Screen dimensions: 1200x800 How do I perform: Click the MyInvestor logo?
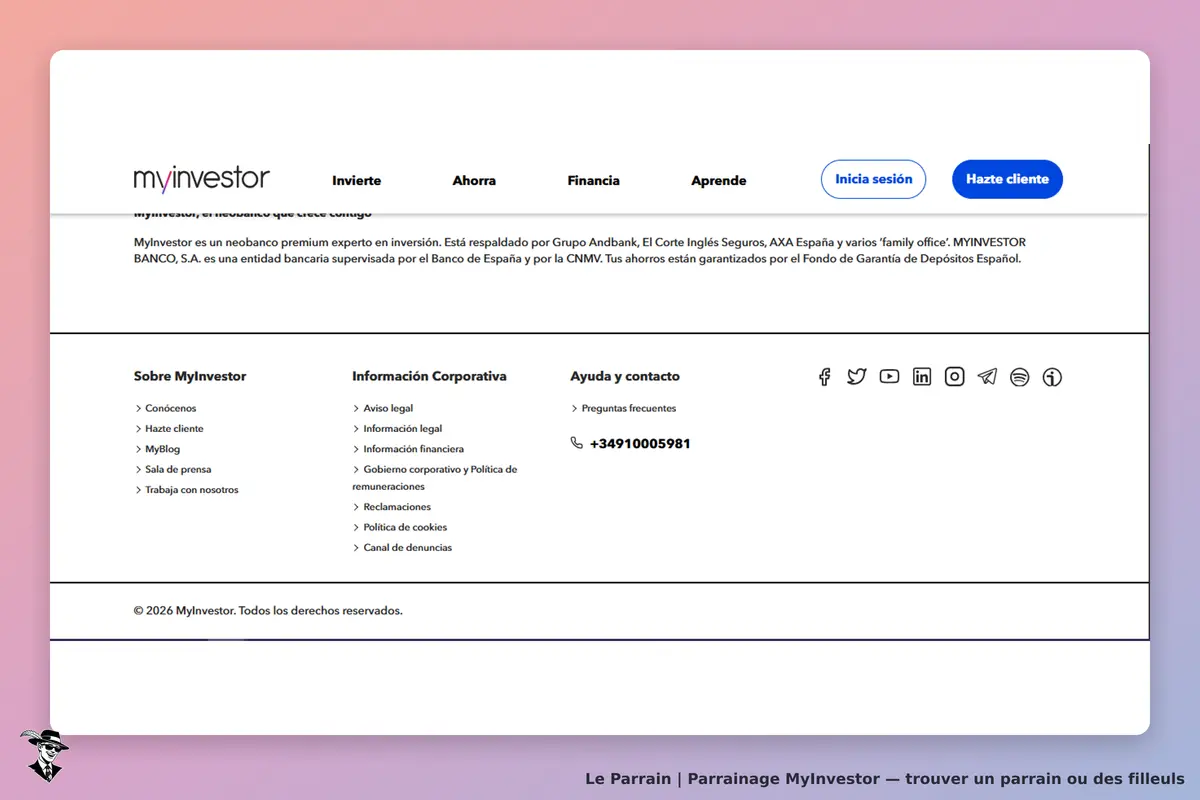click(202, 179)
